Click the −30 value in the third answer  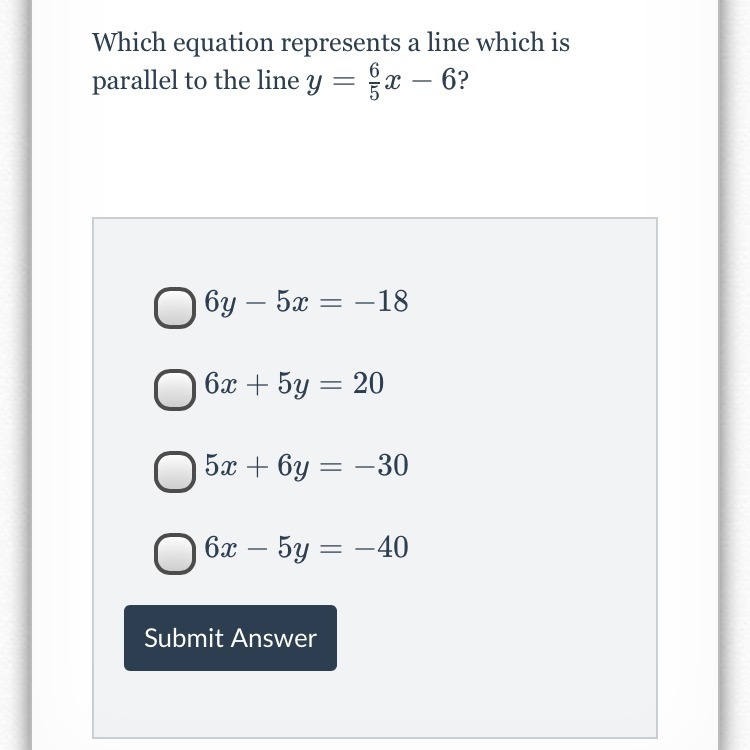[x=384, y=466]
